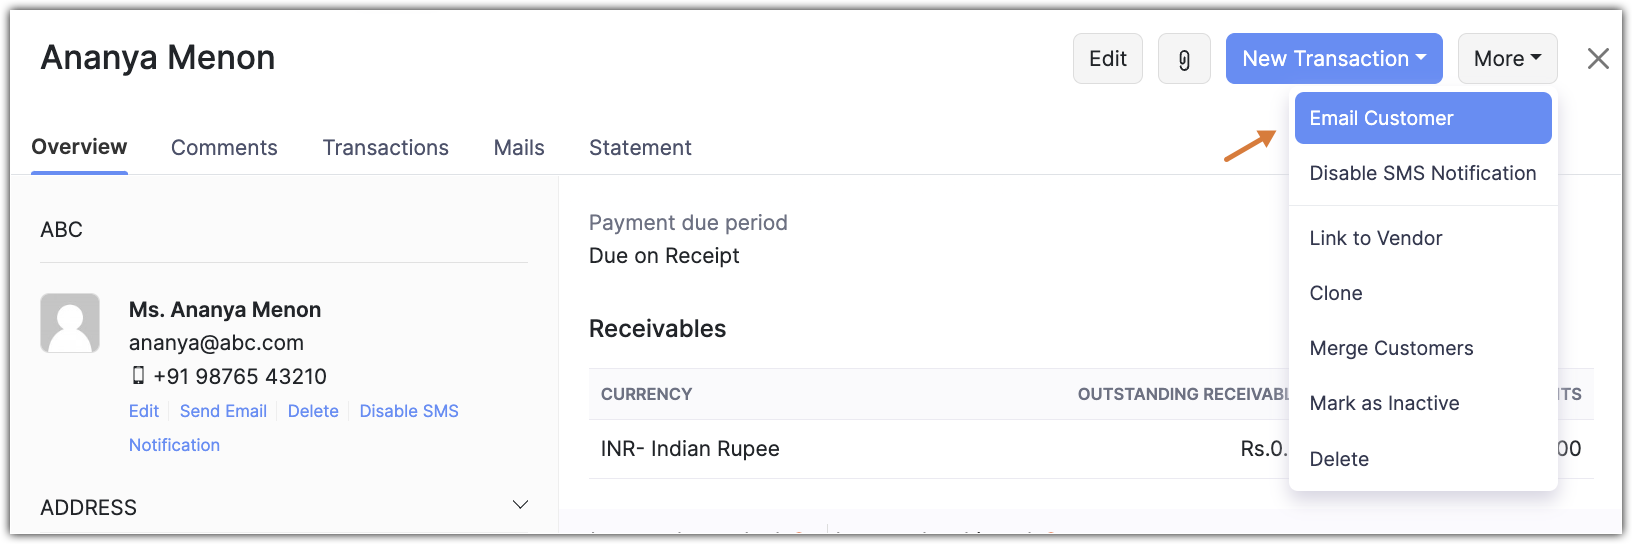Image resolution: width=1632 pixels, height=544 pixels.
Task: Choose Disable SMS Notification menu option
Action: click(x=1422, y=173)
